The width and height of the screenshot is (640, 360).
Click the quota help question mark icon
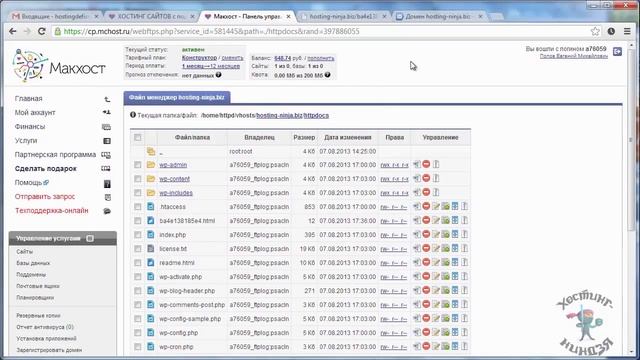(x=327, y=75)
